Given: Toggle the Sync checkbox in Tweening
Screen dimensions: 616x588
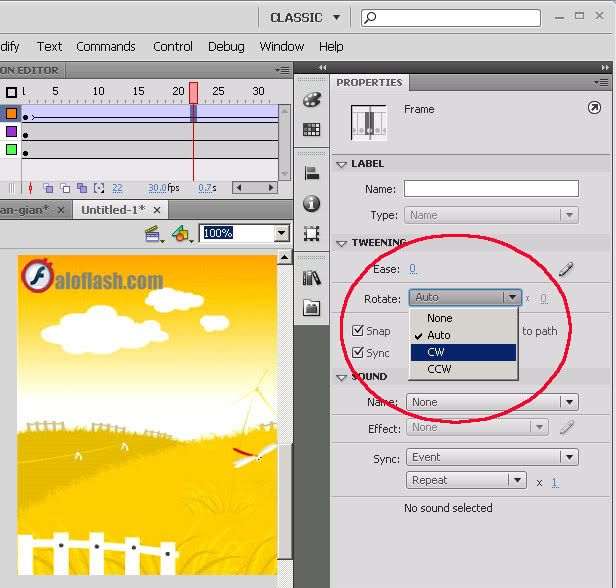Looking at the screenshot, I should 358,353.
